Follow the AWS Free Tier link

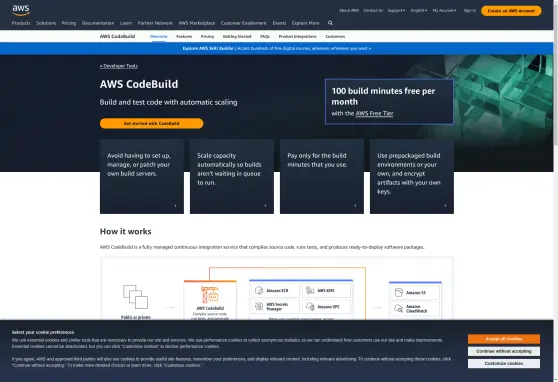coord(374,114)
